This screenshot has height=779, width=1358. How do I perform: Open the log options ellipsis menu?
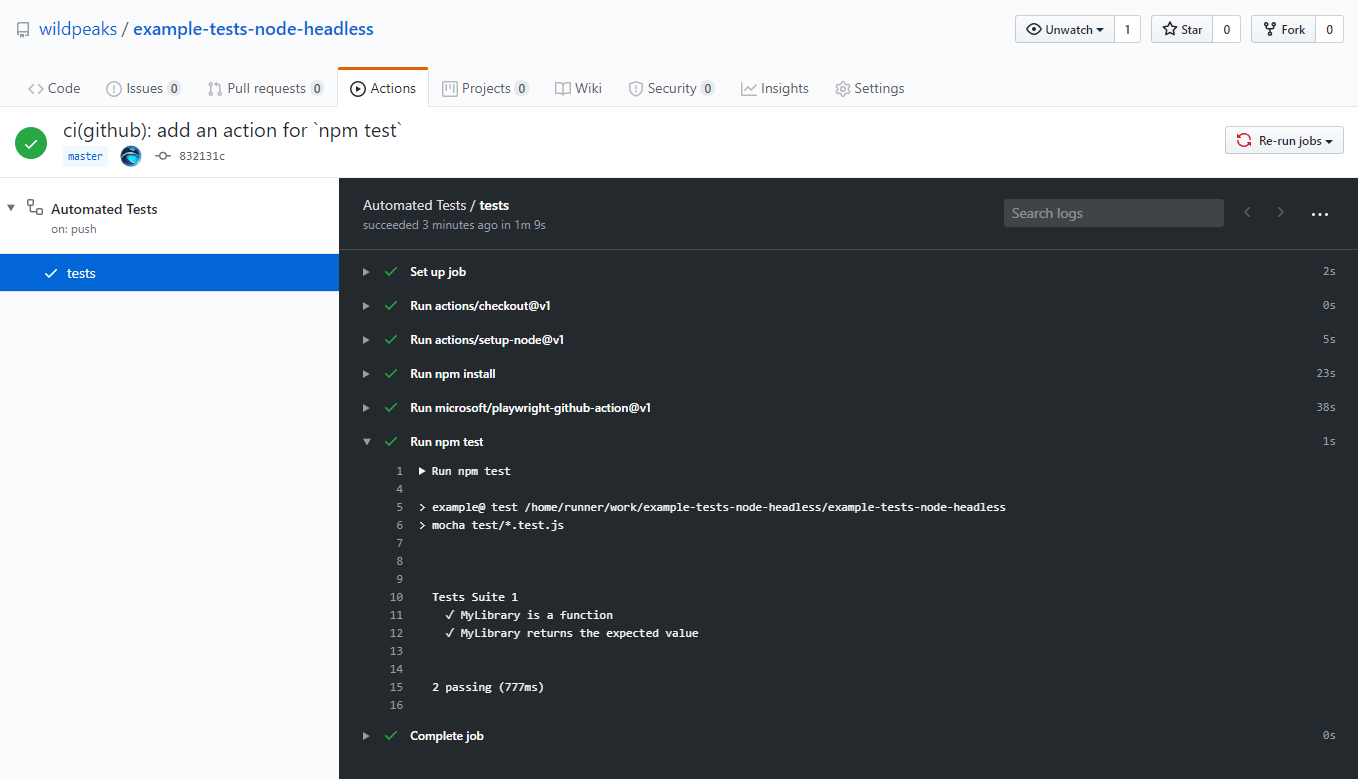(x=1320, y=214)
